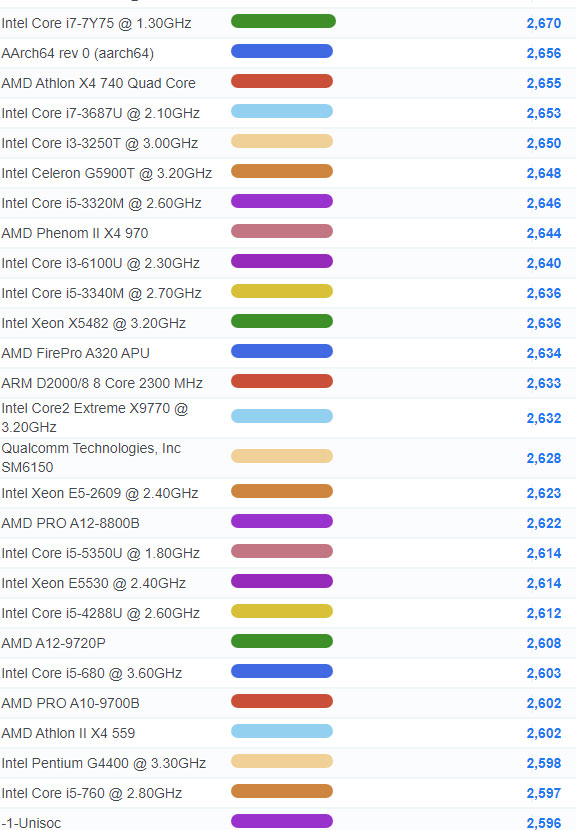Open AMD Athlon II X4 559
The height and width of the screenshot is (830, 576).
click(68, 733)
